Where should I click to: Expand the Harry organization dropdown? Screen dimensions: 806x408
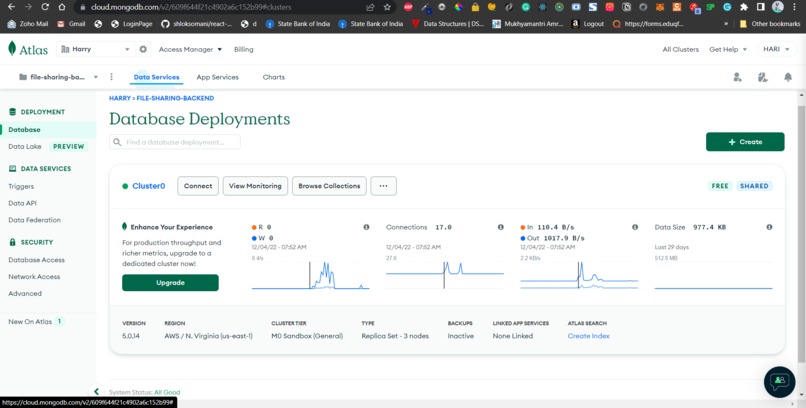[x=95, y=49]
